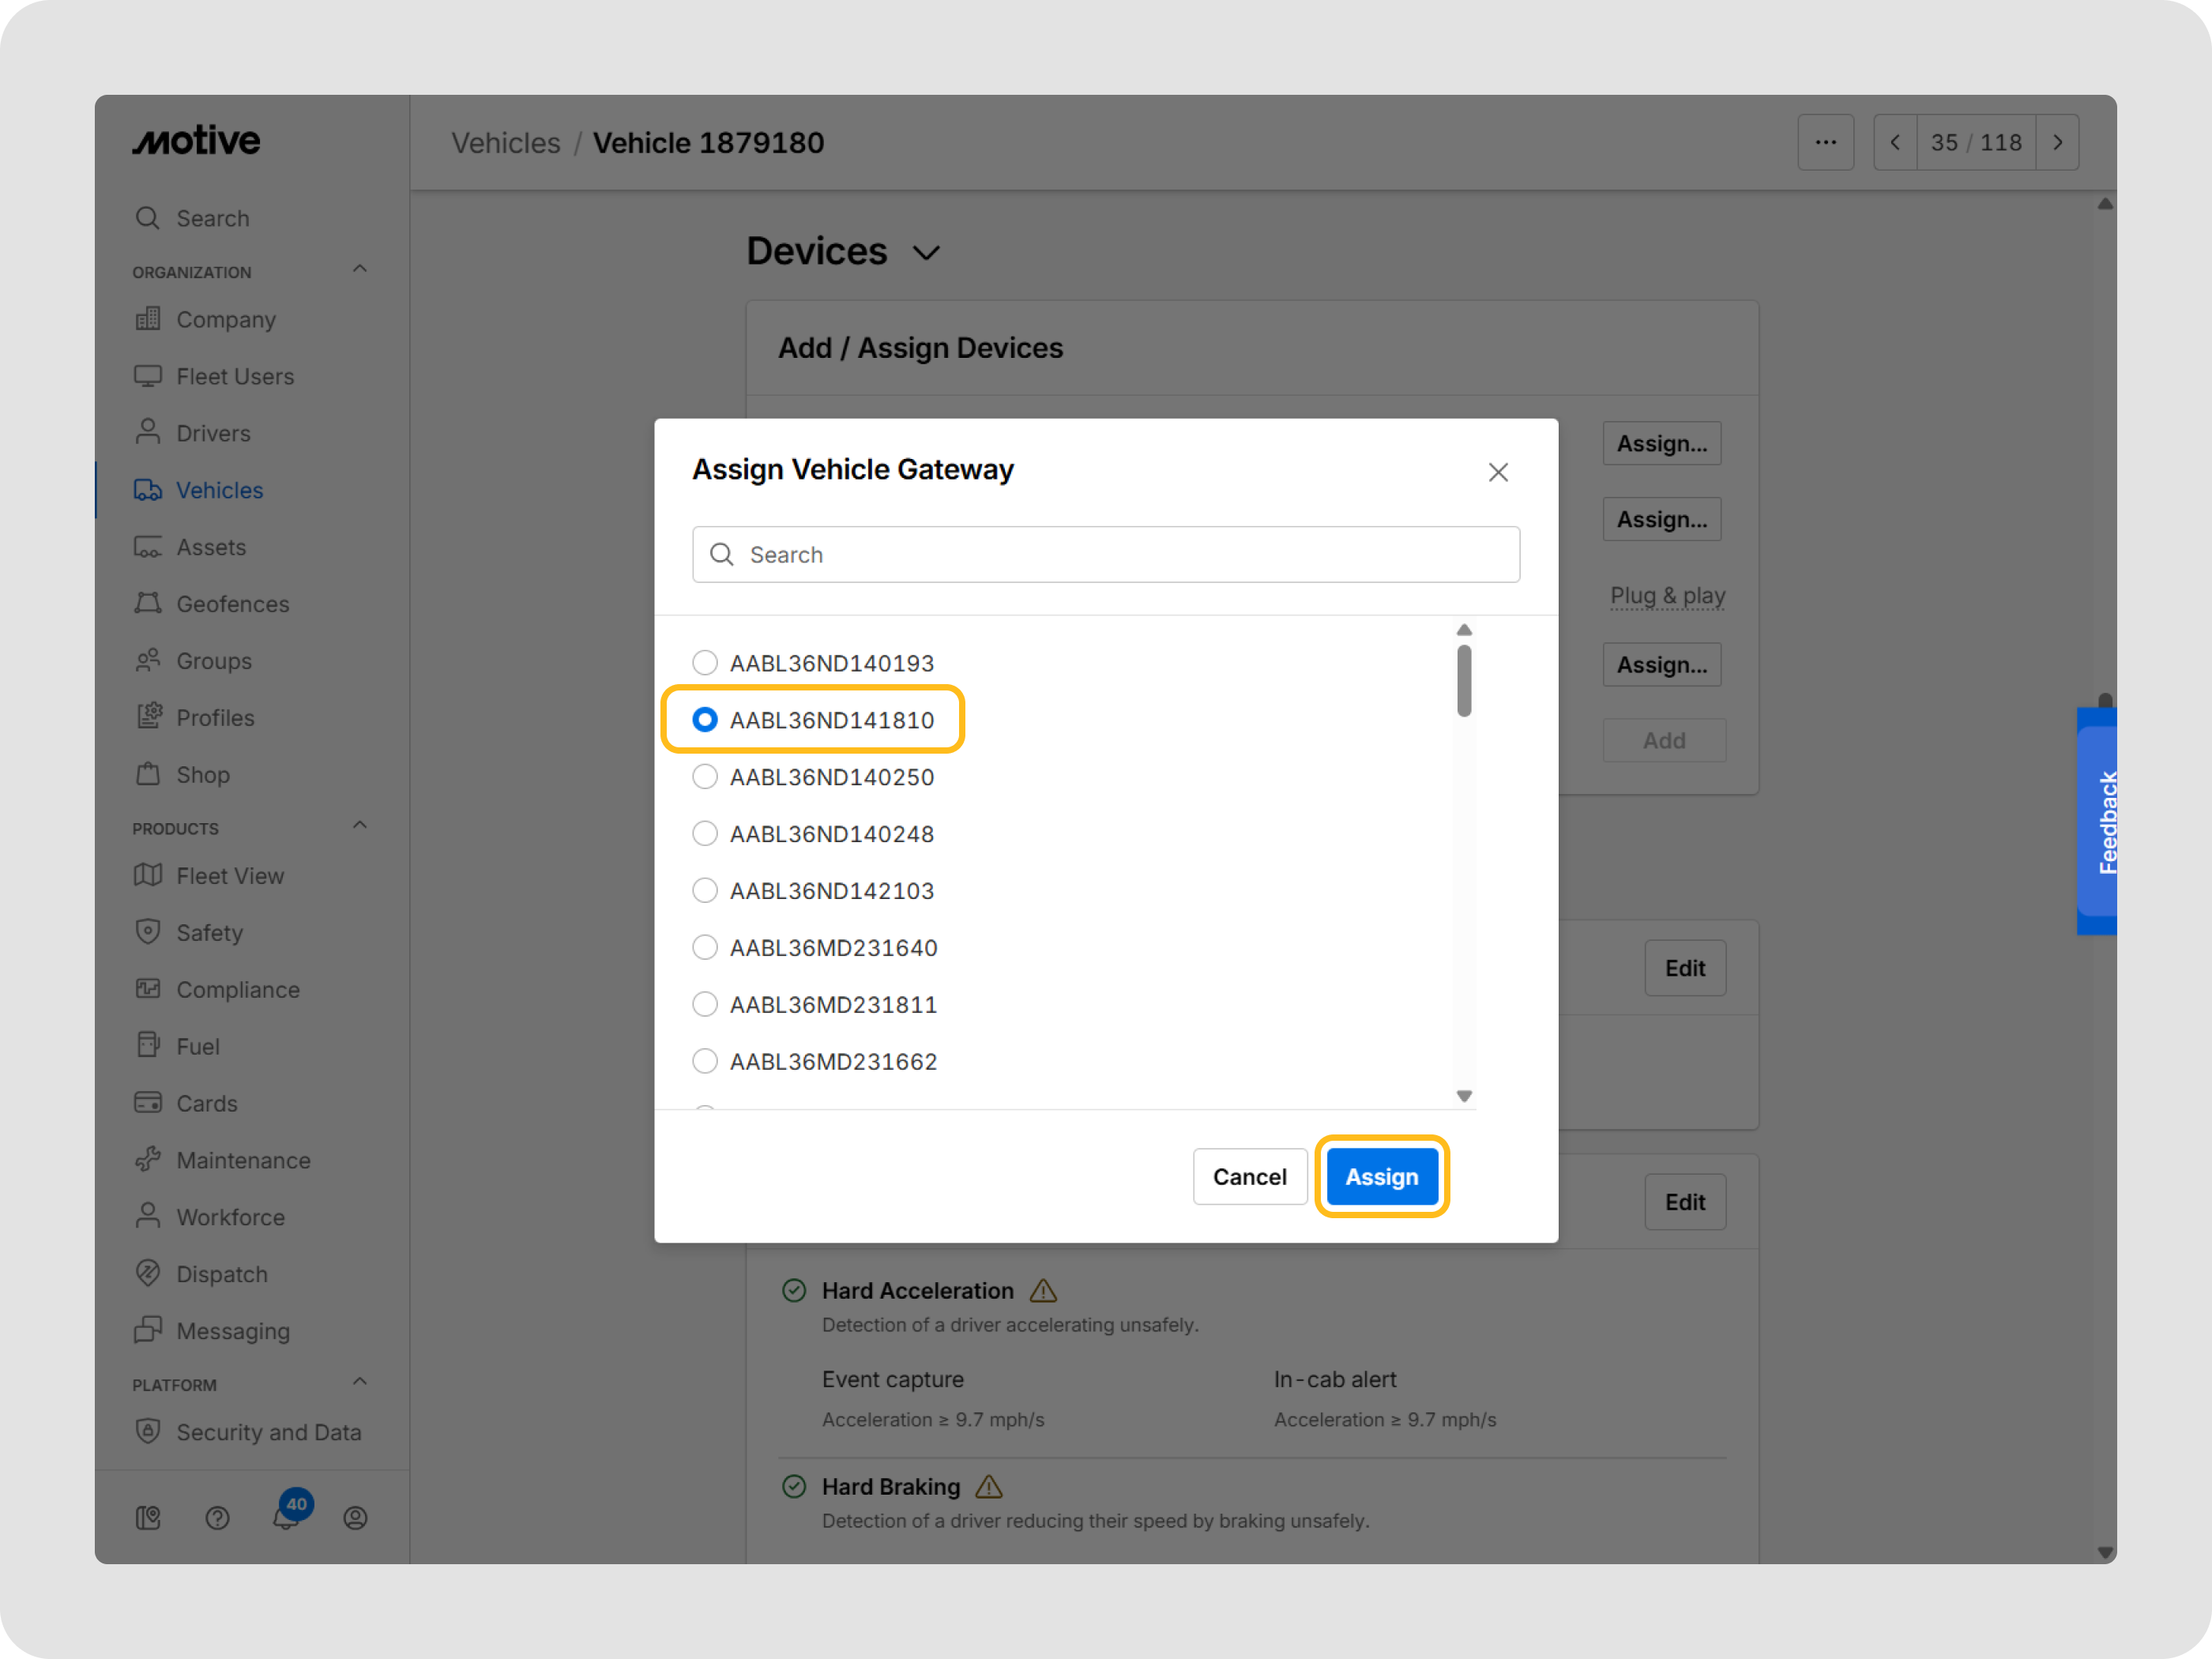The image size is (2212, 1659).
Task: Click the gateway list scrollbar thumb
Action: [1464, 680]
